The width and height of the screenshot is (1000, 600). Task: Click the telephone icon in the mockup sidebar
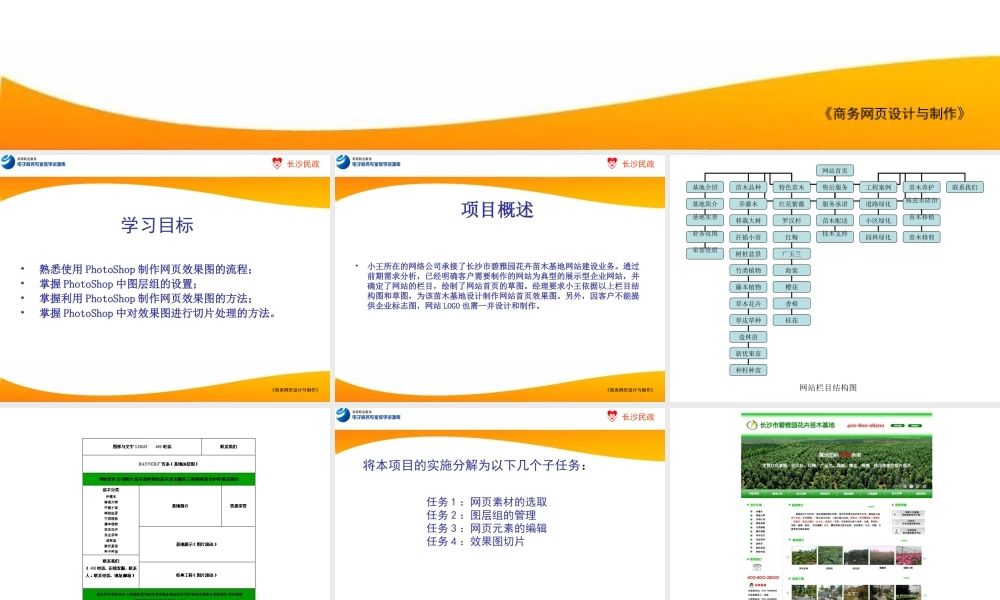click(x=756, y=566)
